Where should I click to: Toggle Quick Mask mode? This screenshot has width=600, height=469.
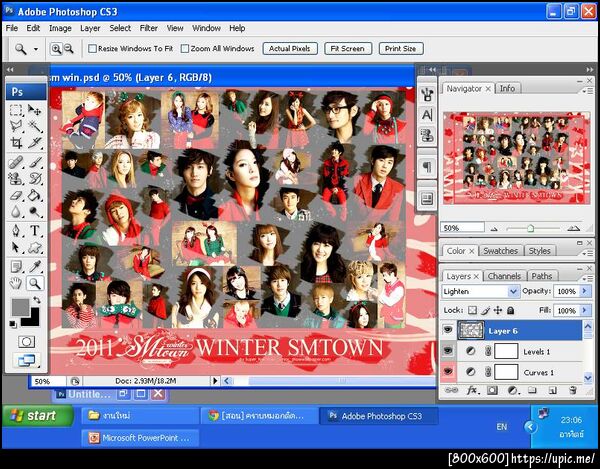point(26,342)
